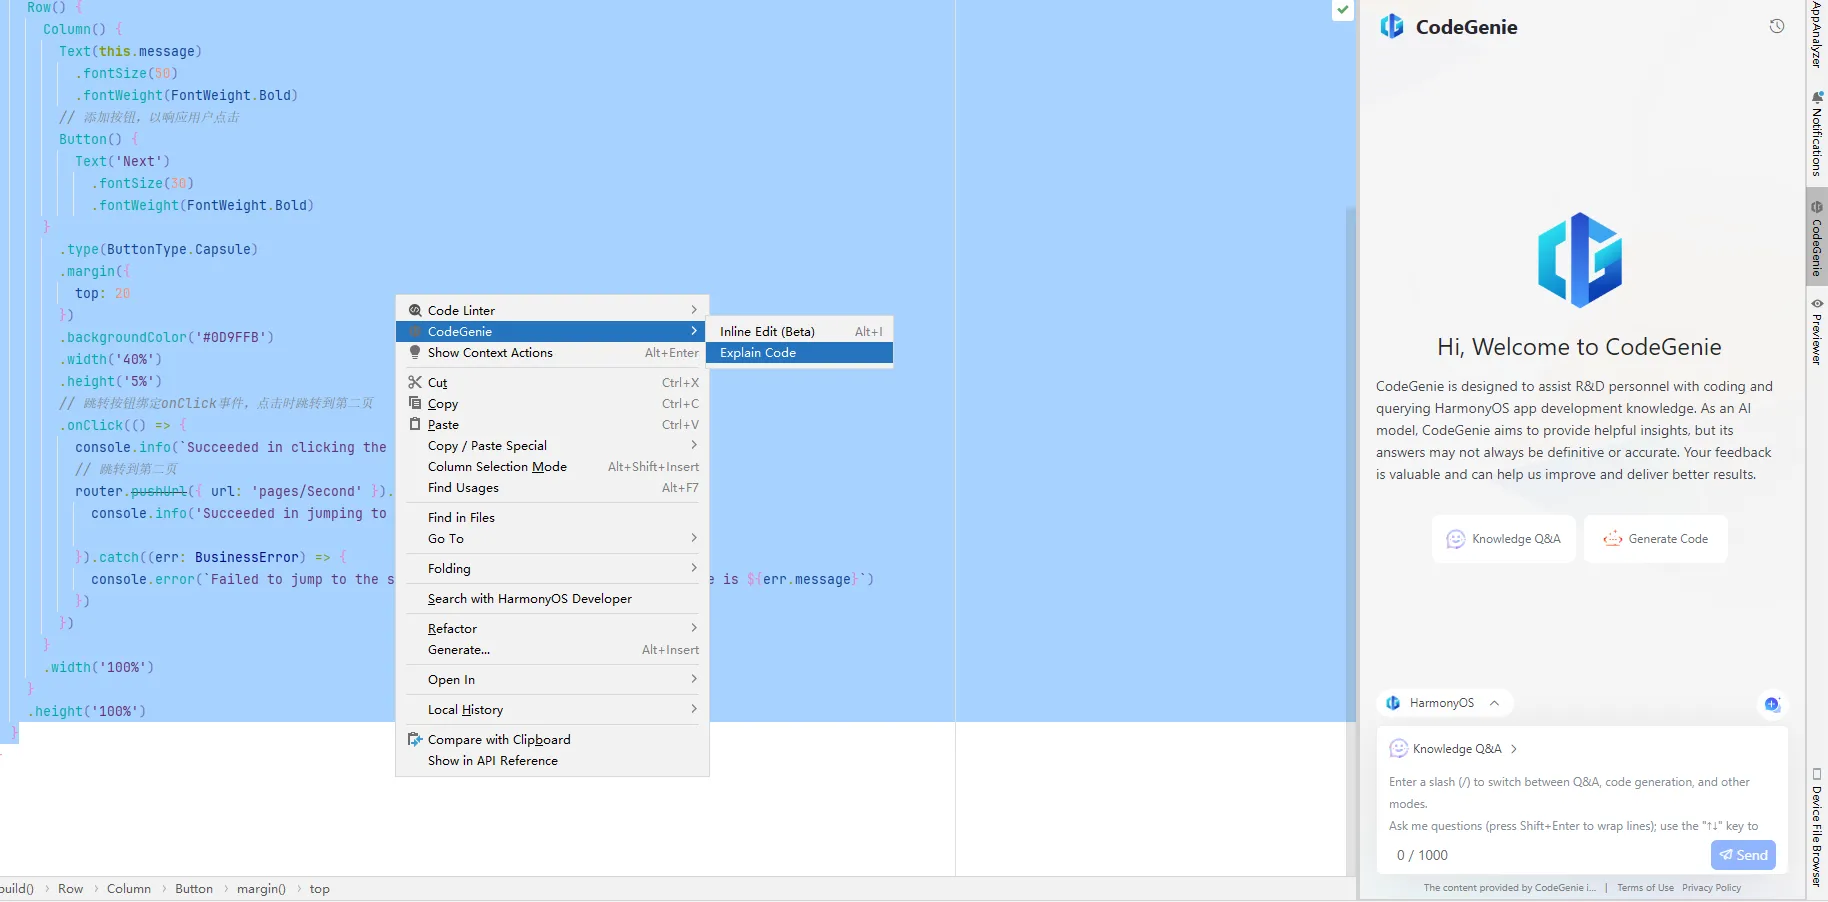Choose Find in Files

pyautogui.click(x=552, y=517)
